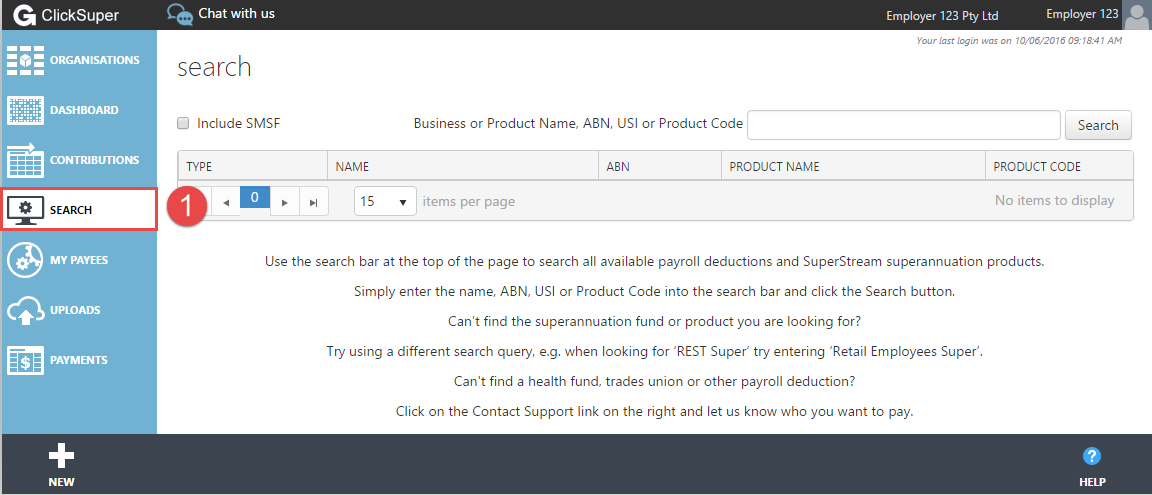Open the Search monitor icon
1152x495 pixels.
click(x=26, y=210)
